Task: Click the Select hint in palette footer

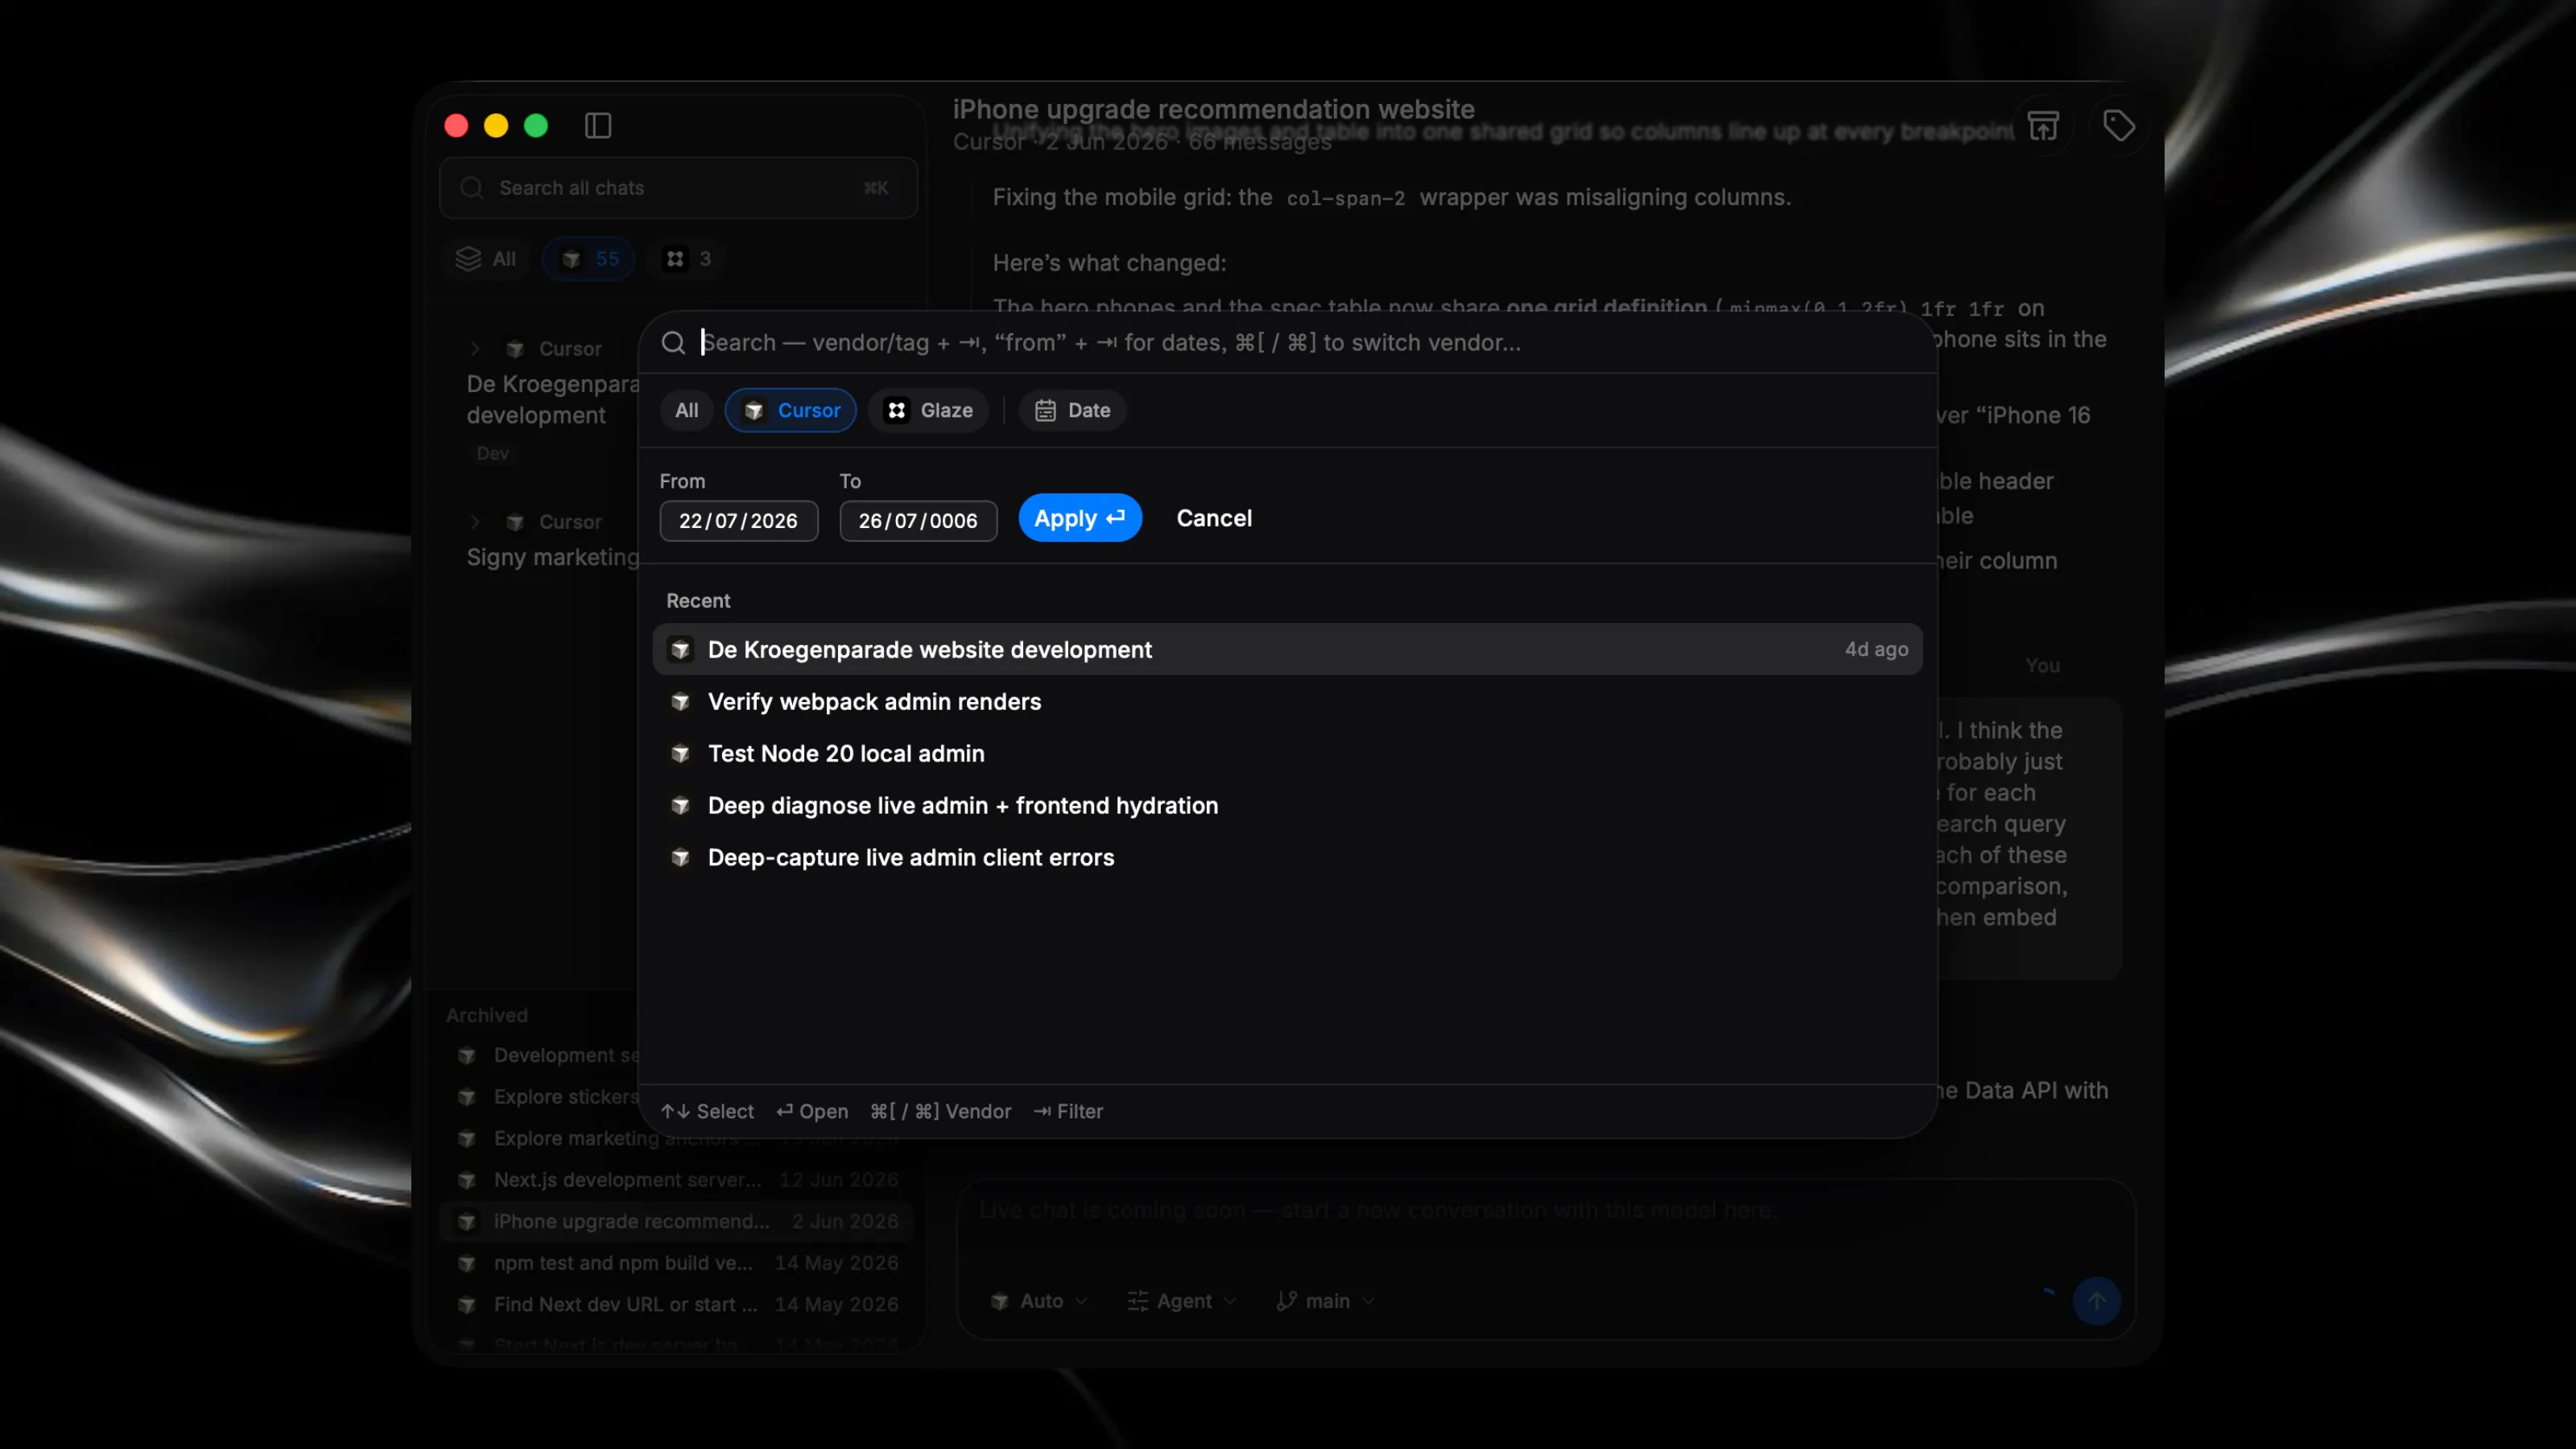Action: pyautogui.click(x=707, y=1112)
